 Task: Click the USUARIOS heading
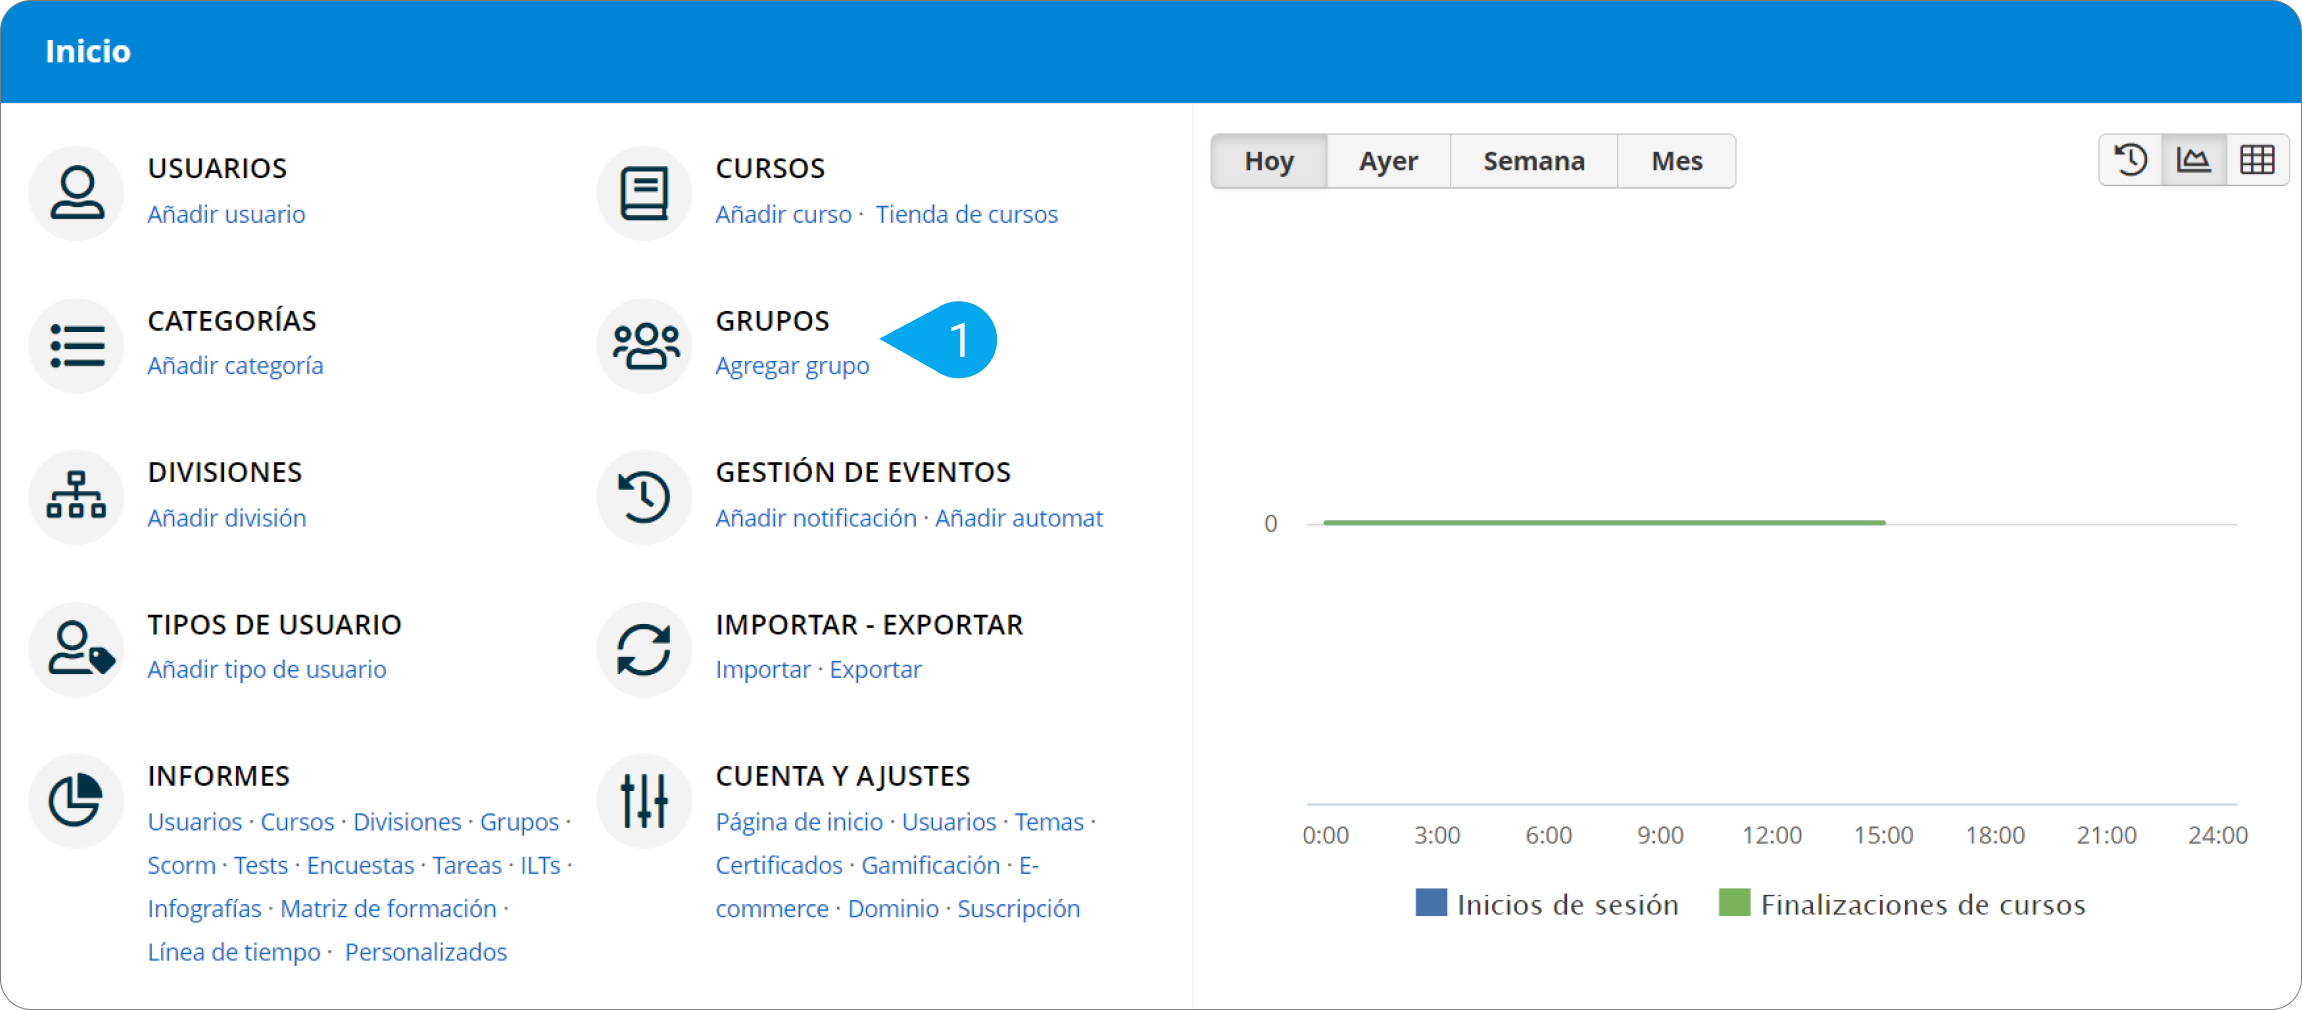click(x=218, y=168)
